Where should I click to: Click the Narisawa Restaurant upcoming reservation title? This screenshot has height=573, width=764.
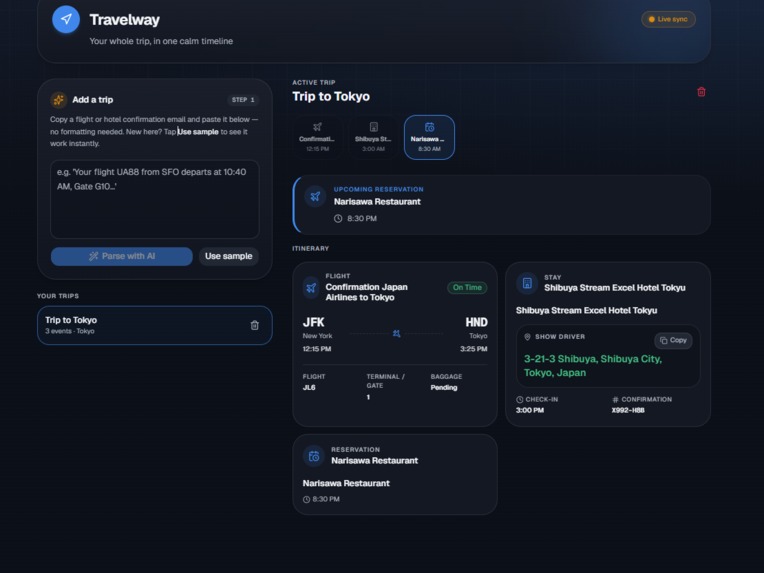click(x=377, y=202)
